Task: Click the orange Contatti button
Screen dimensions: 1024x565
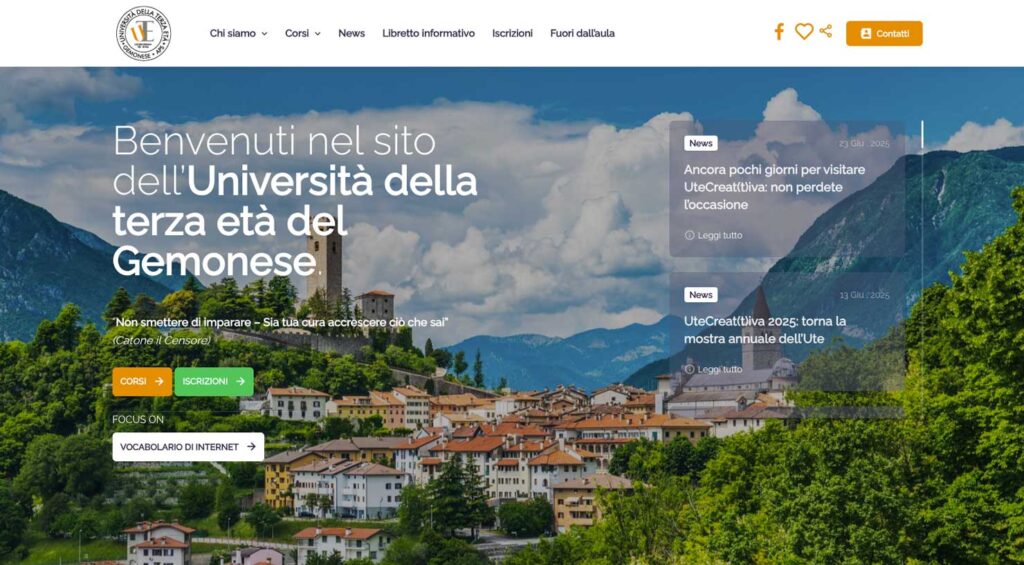Action: pos(884,33)
